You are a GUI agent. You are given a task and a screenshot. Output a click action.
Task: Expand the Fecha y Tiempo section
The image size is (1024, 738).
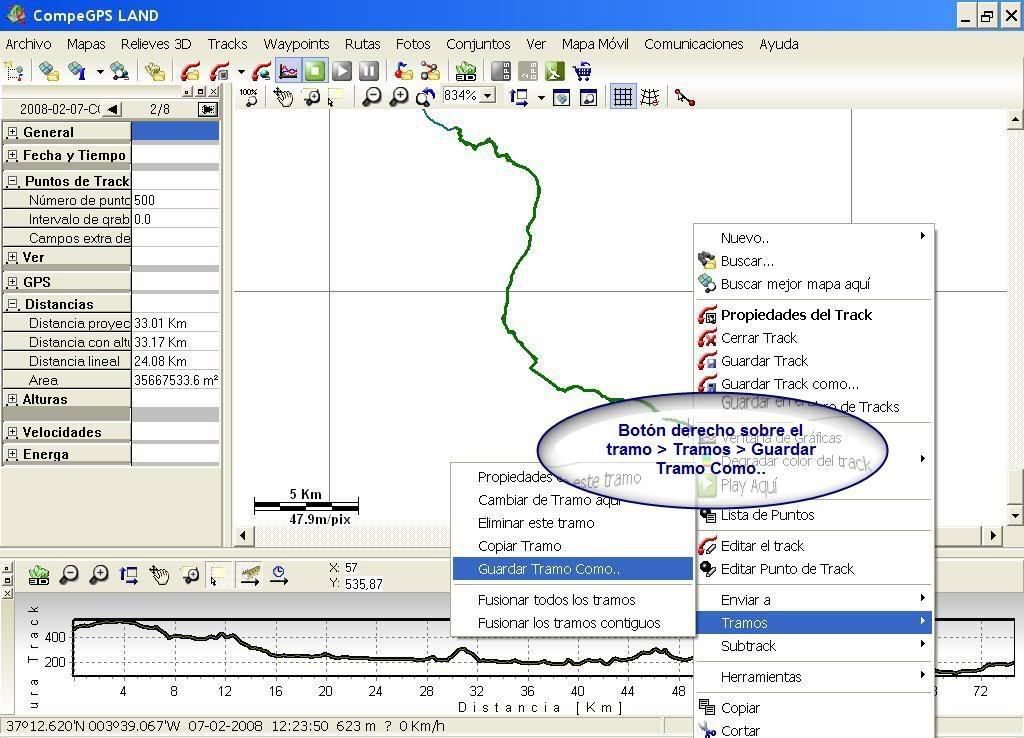pyautogui.click(x=12, y=155)
